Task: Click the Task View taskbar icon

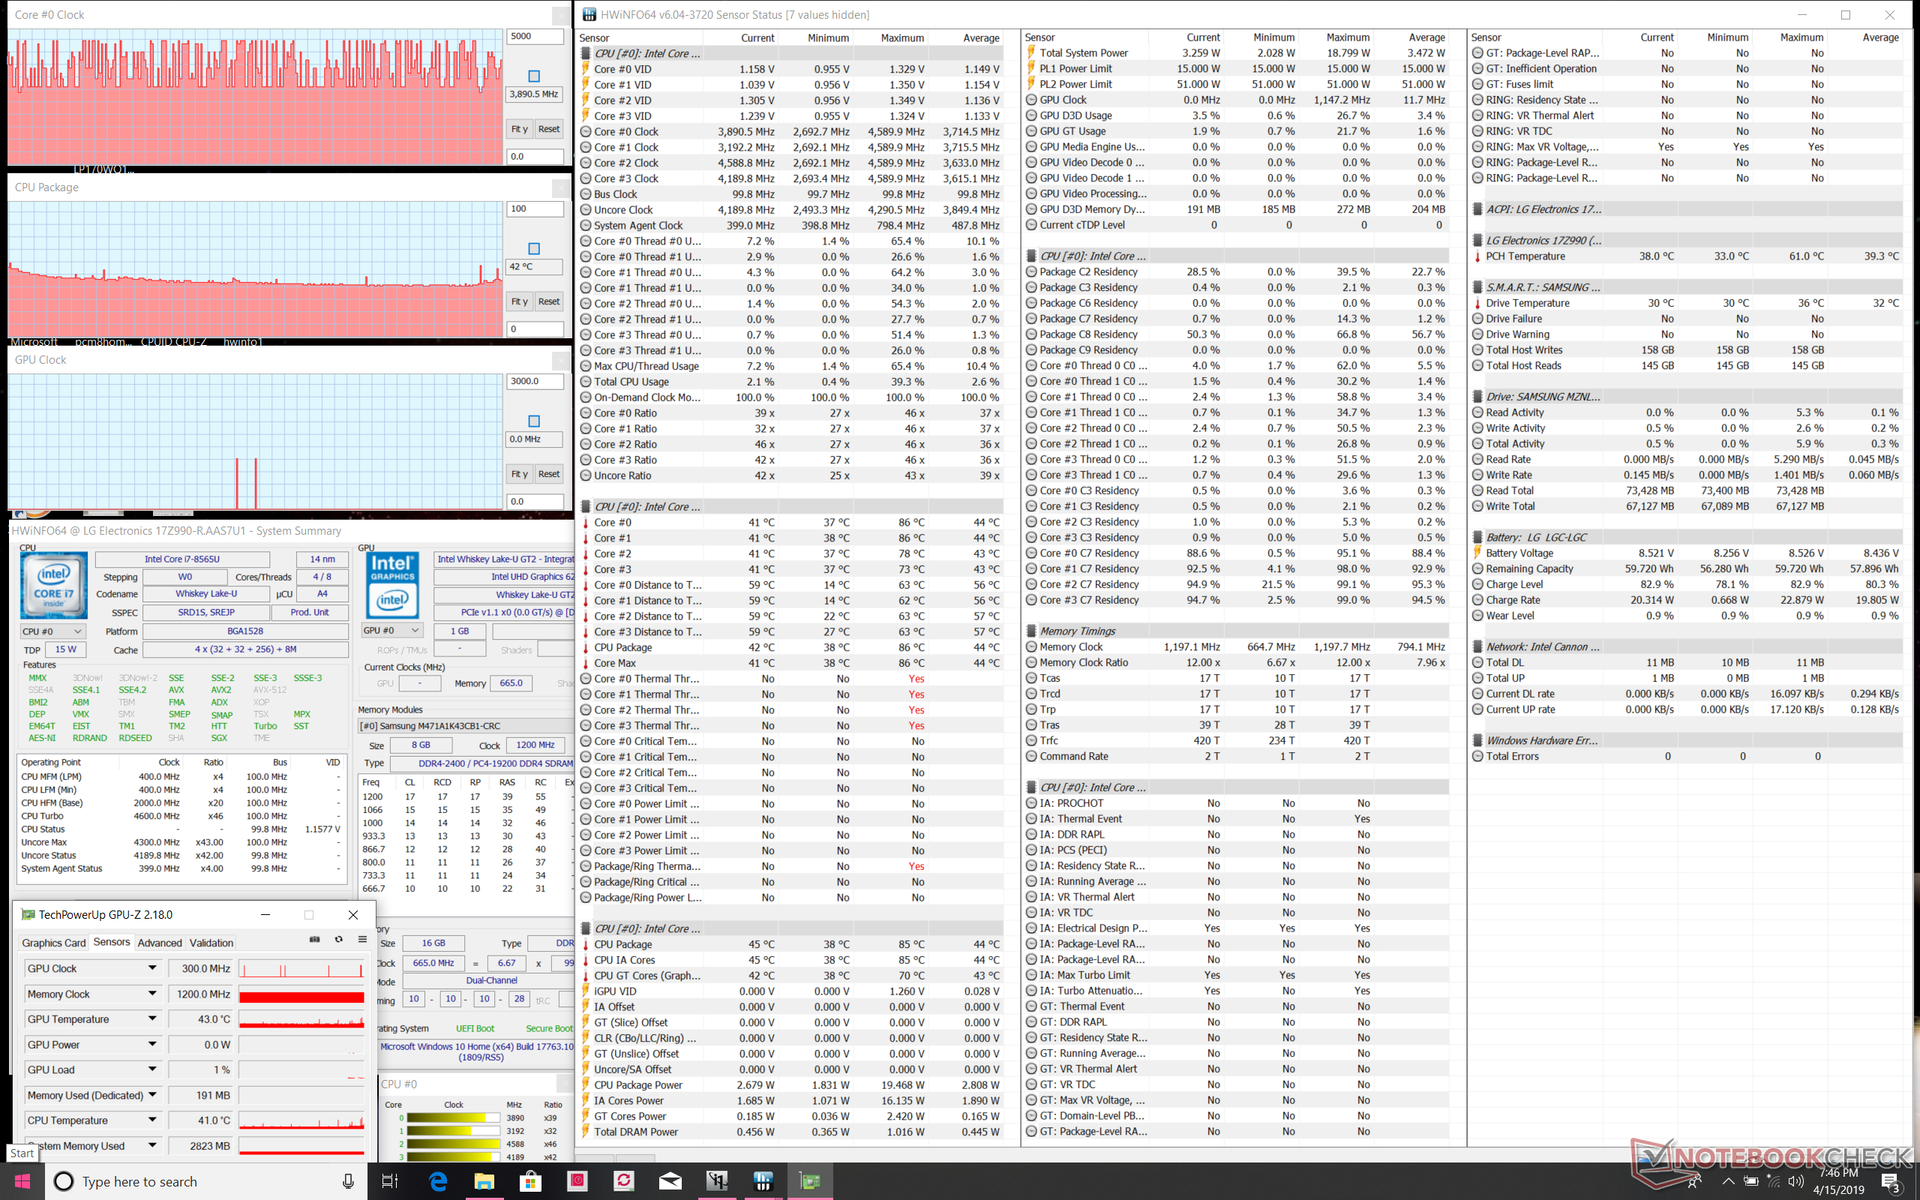Action: tap(390, 1181)
